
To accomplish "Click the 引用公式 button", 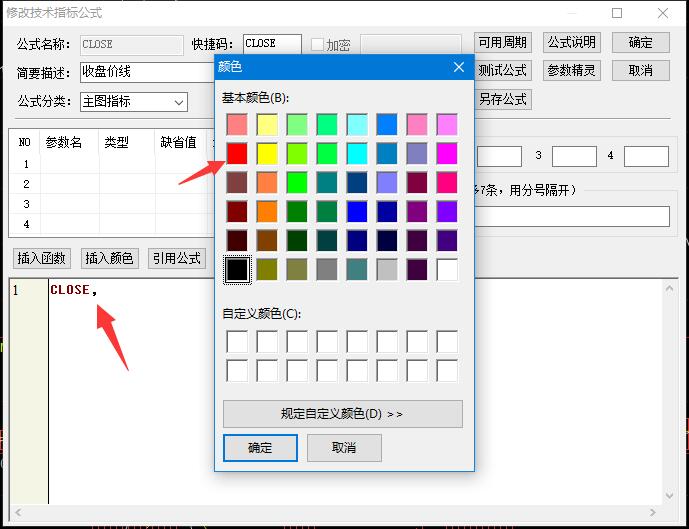I will (x=177, y=258).
